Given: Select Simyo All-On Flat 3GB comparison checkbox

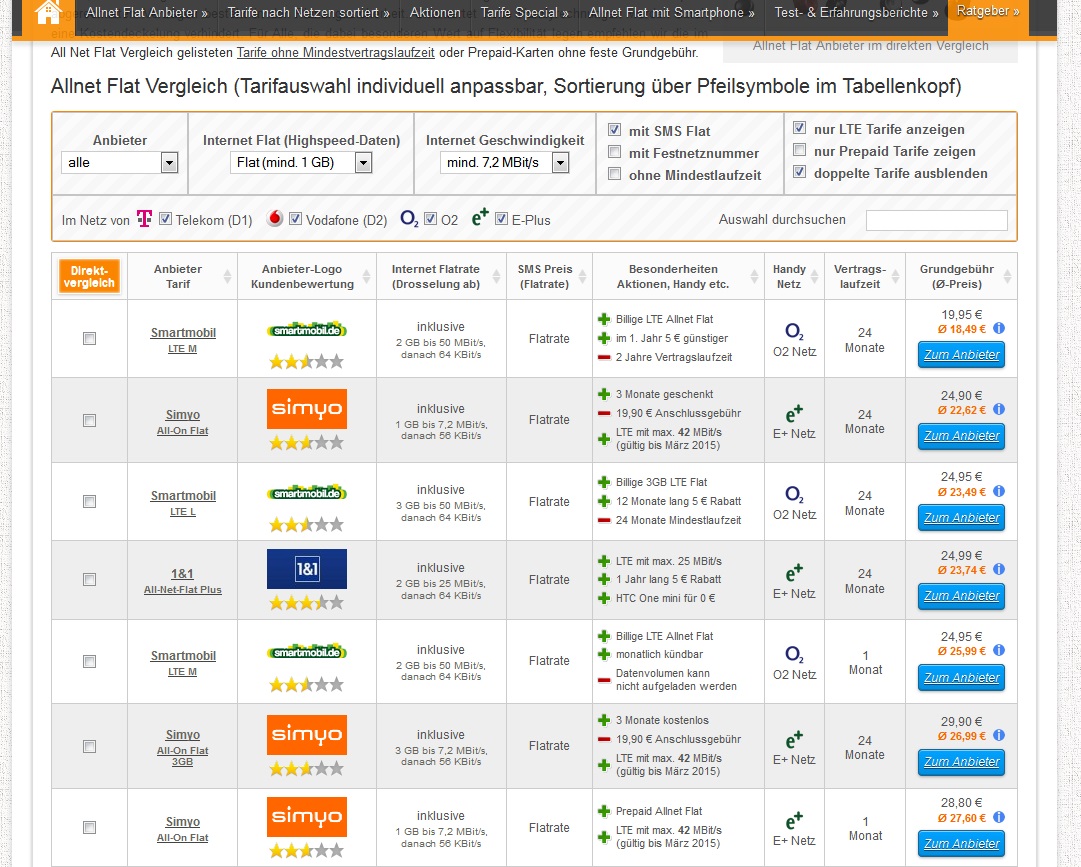Looking at the screenshot, I should click(x=89, y=746).
